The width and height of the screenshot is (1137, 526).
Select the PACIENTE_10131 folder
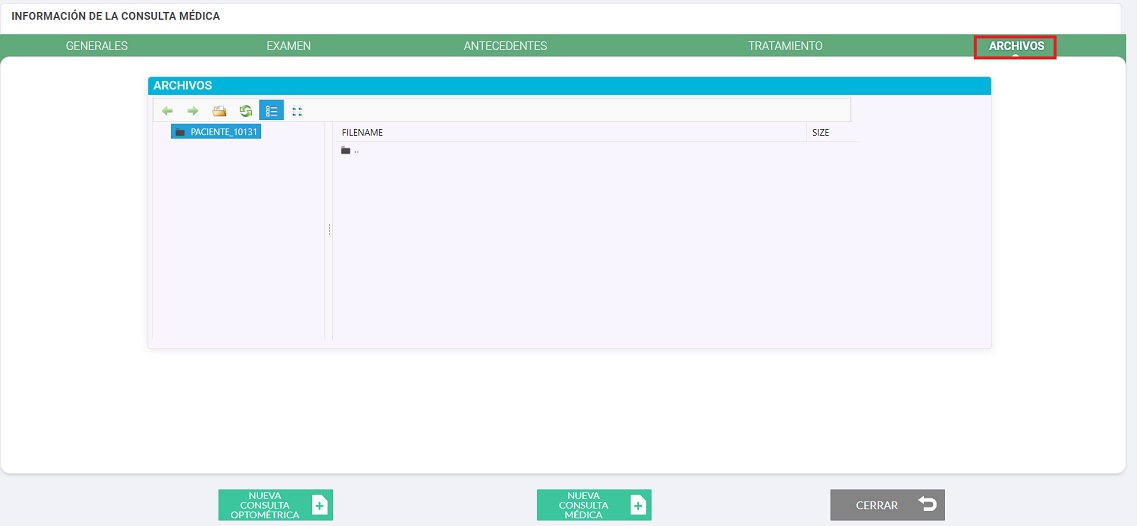(216, 132)
